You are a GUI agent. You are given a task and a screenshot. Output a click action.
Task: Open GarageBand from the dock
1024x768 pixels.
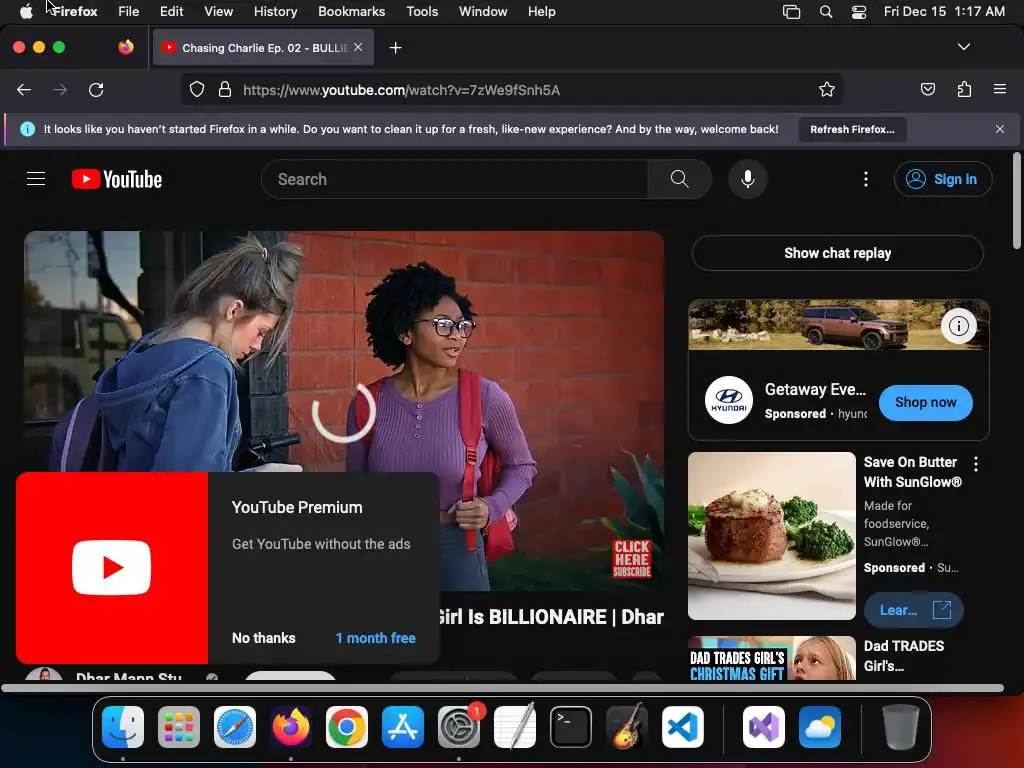point(627,727)
